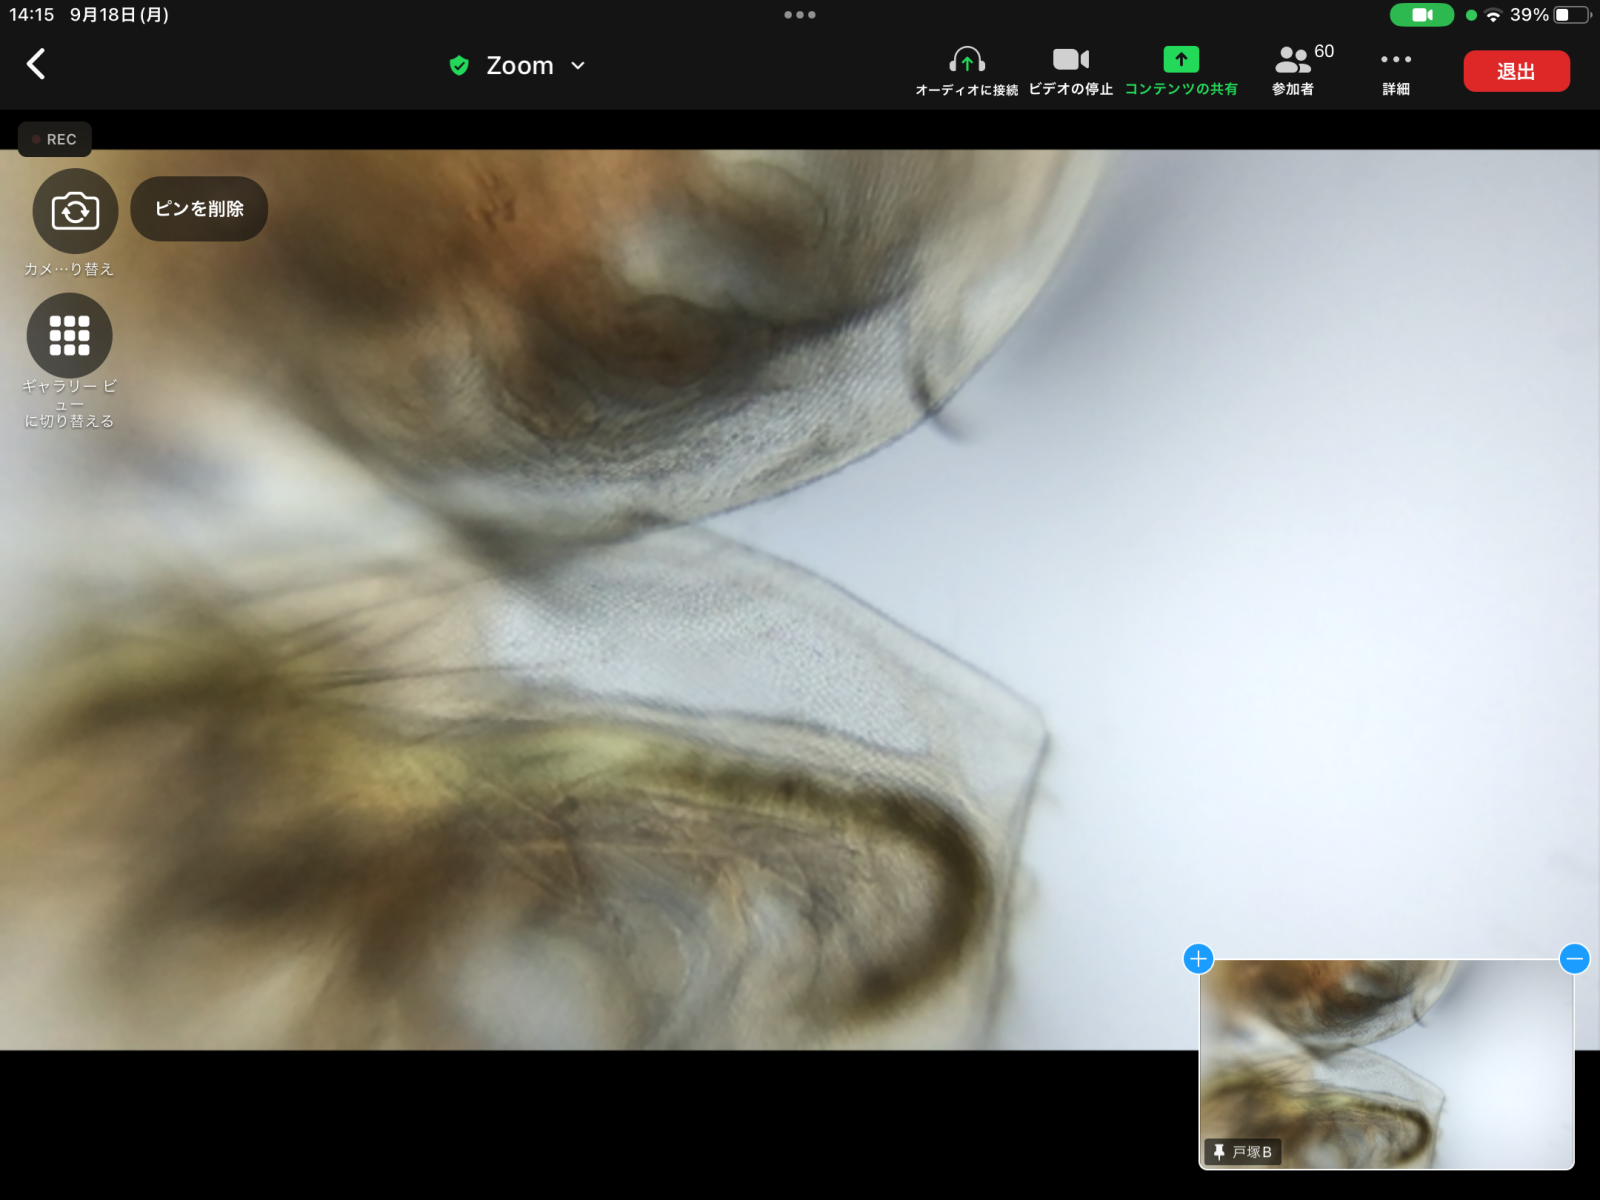
Task: Stop video with the camera toggle
Action: (x=1070, y=70)
